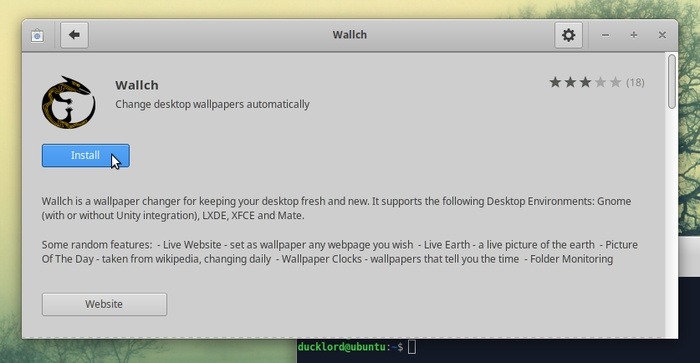The image size is (700, 363).
Task: Click the vertical scrollbar handle
Action: [x=671, y=82]
